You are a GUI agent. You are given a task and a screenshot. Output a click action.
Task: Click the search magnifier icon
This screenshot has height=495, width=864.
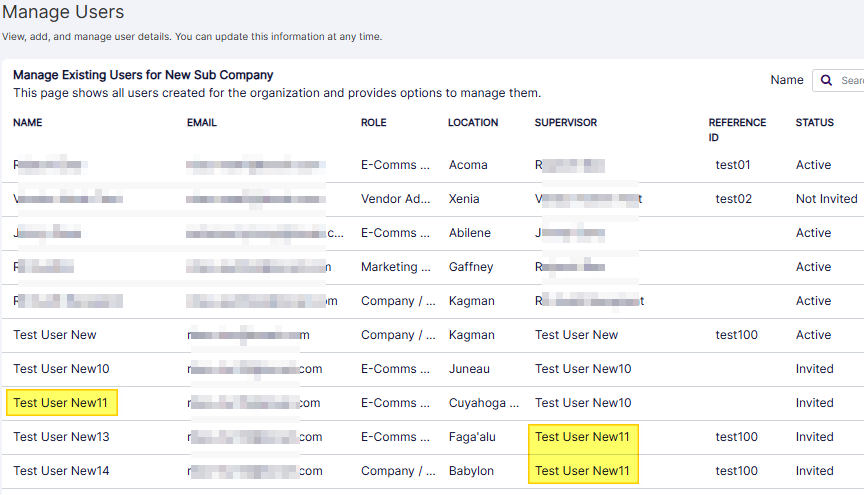click(826, 80)
